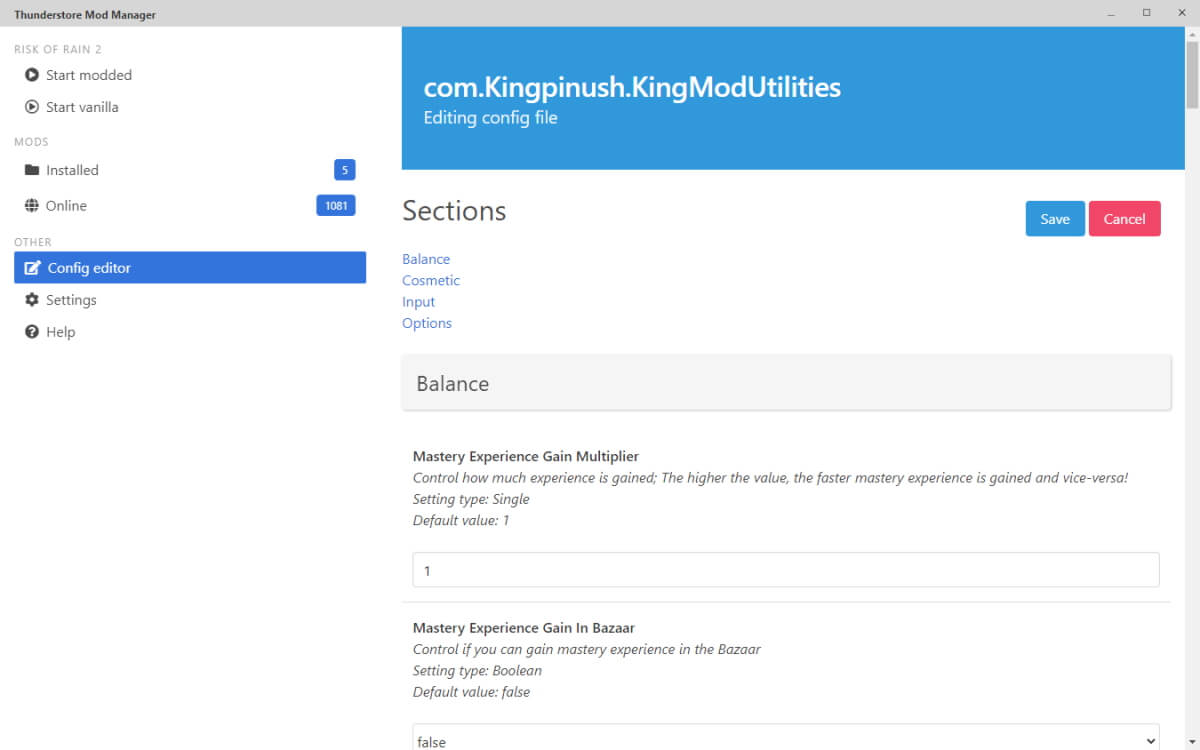
Task: Open the Input section link
Action: pos(418,301)
